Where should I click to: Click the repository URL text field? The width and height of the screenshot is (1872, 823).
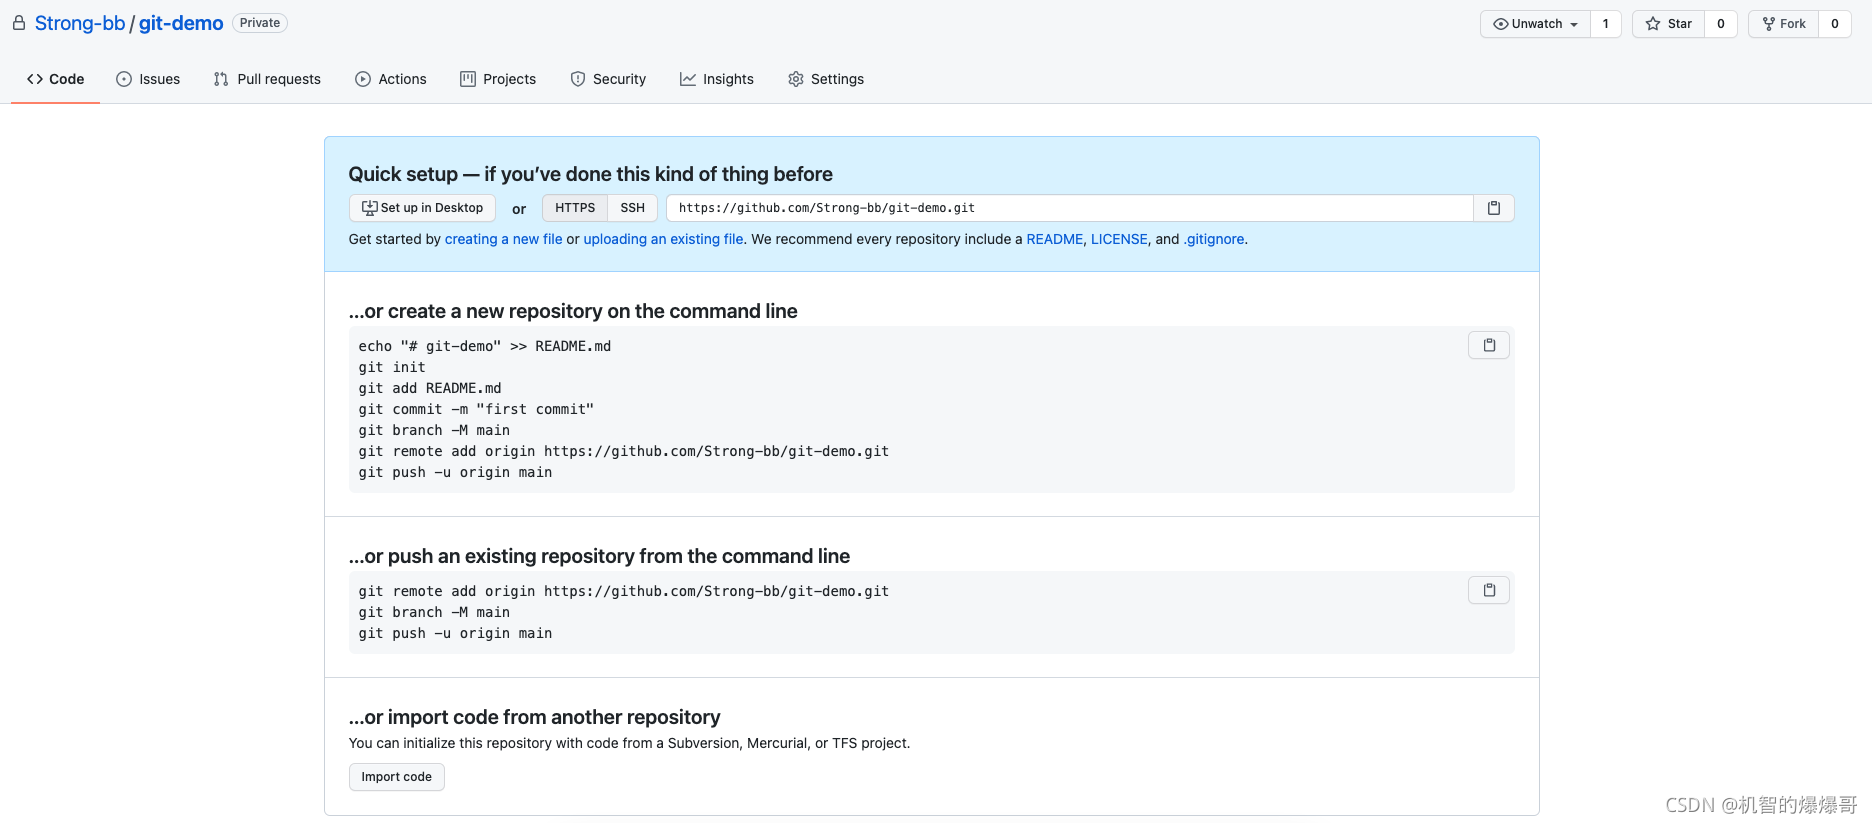1070,208
